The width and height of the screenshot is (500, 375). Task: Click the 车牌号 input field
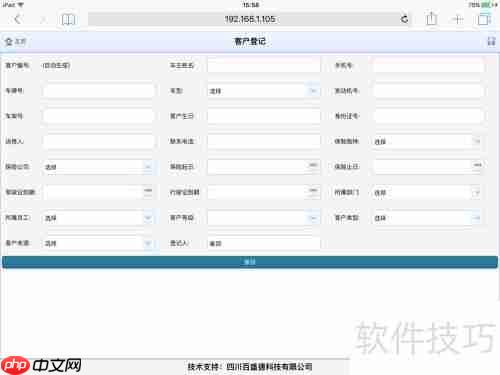coord(98,91)
